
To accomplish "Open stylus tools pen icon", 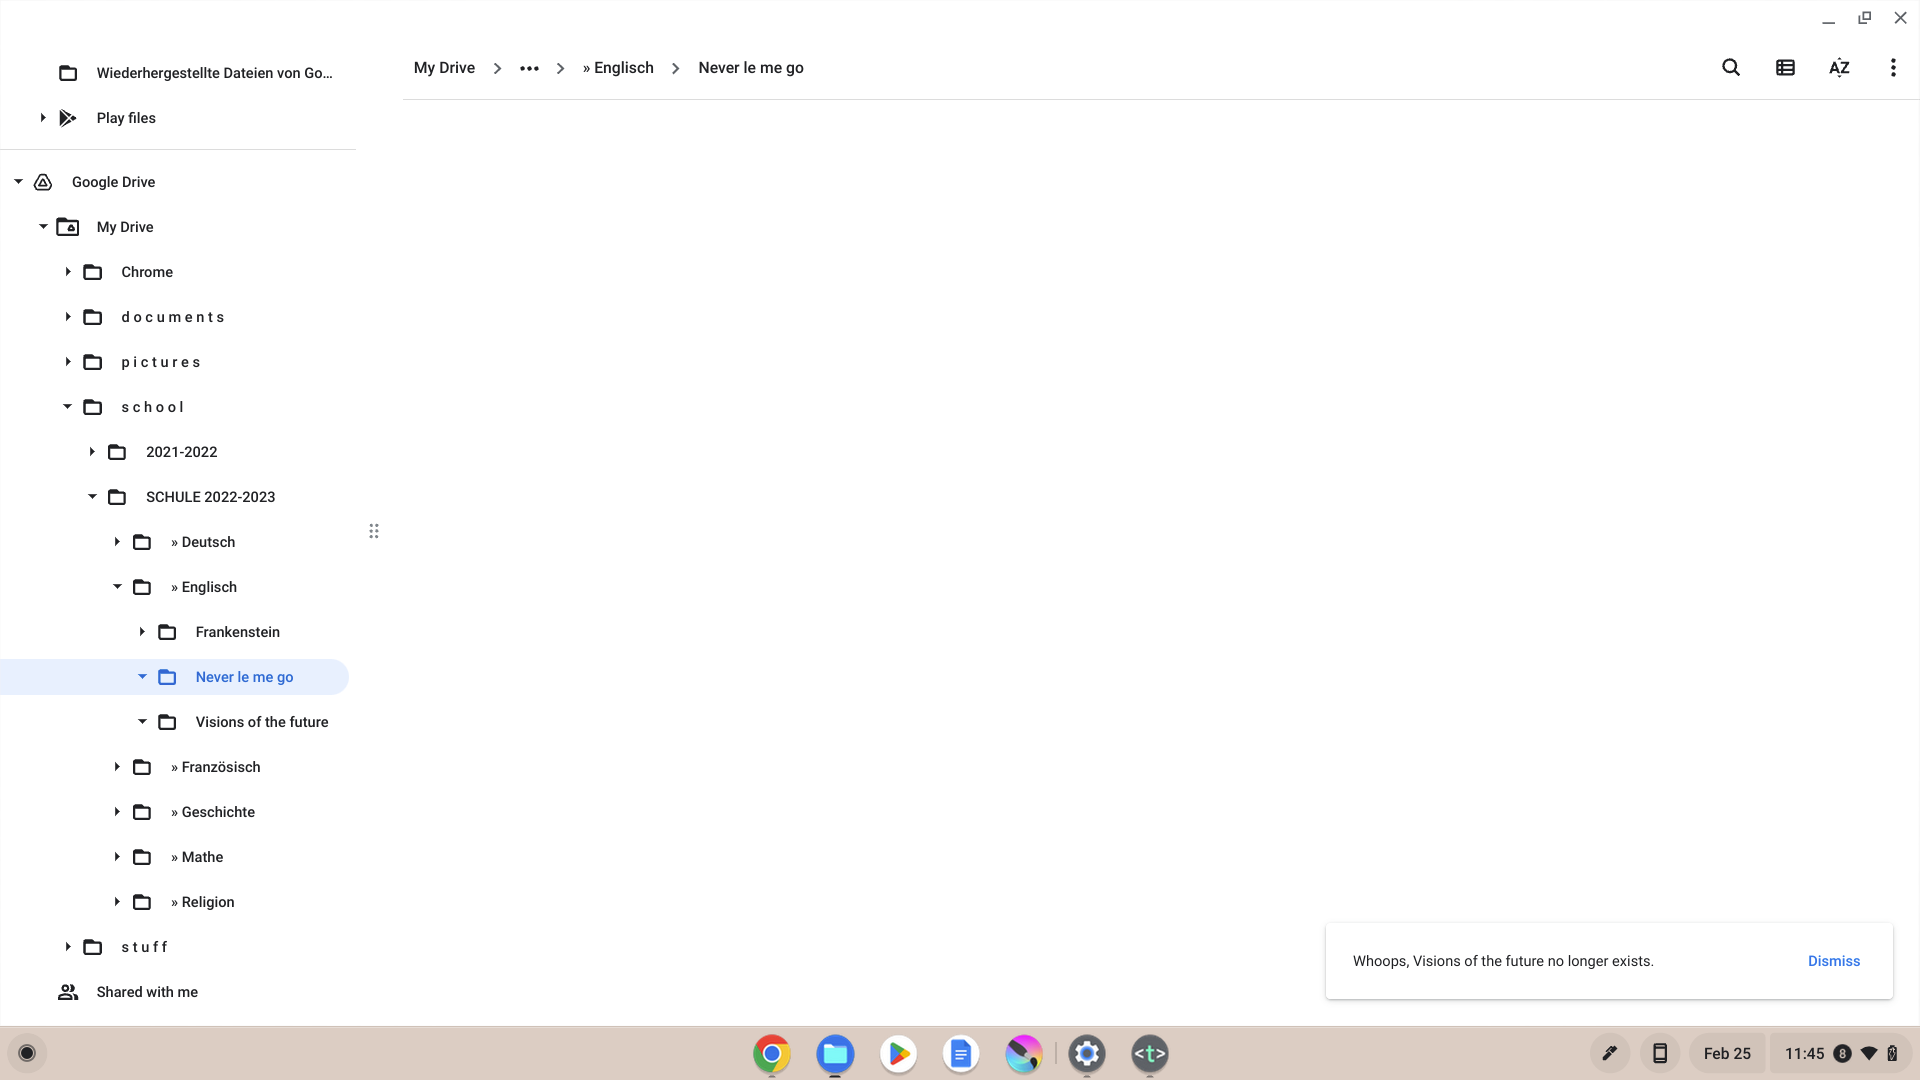I will point(1609,1053).
